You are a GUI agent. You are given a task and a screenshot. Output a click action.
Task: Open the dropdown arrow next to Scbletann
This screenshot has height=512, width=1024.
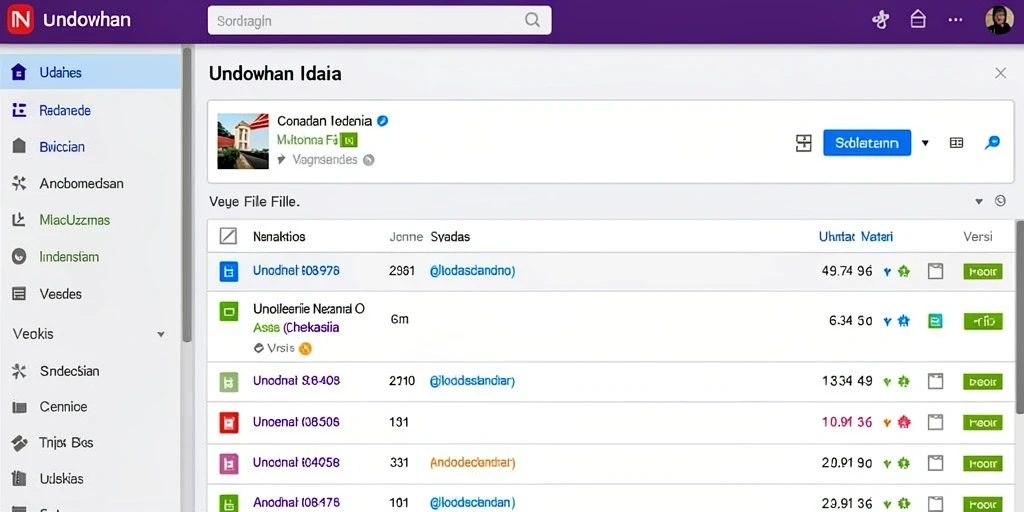pyautogui.click(x=925, y=143)
